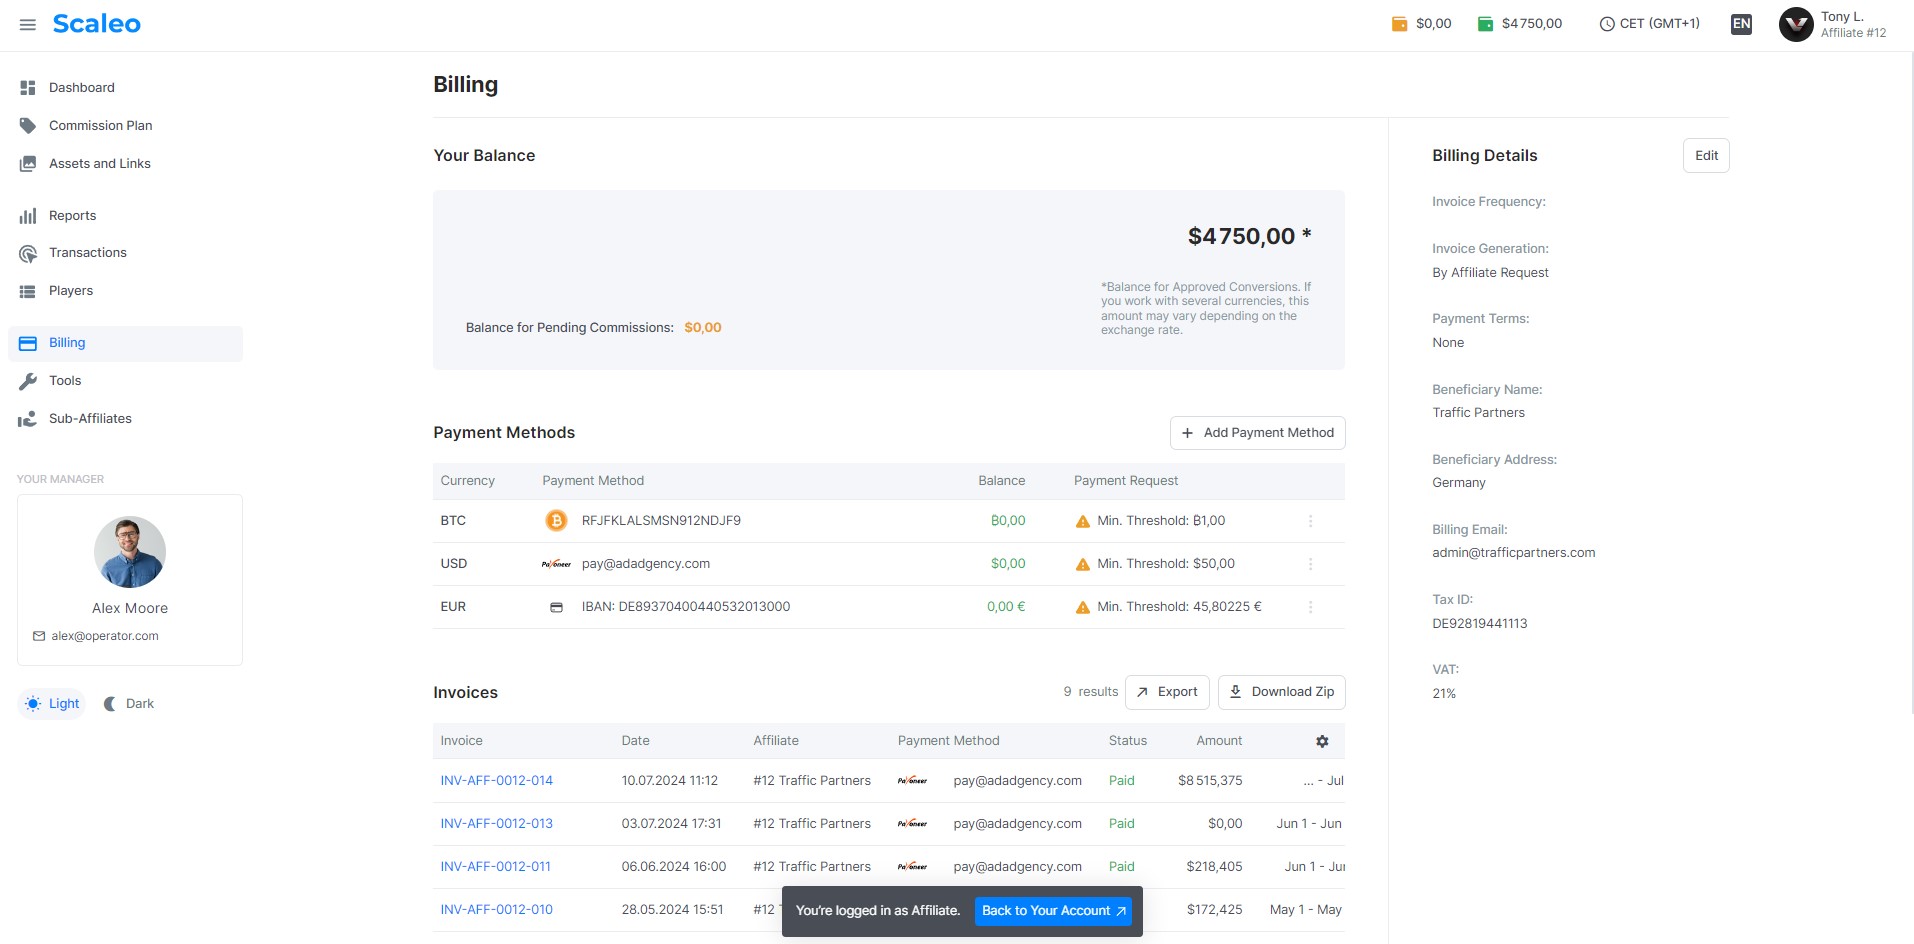Switch to the Commission Plan section
Screen dimensions: 1914x944
click(100, 125)
